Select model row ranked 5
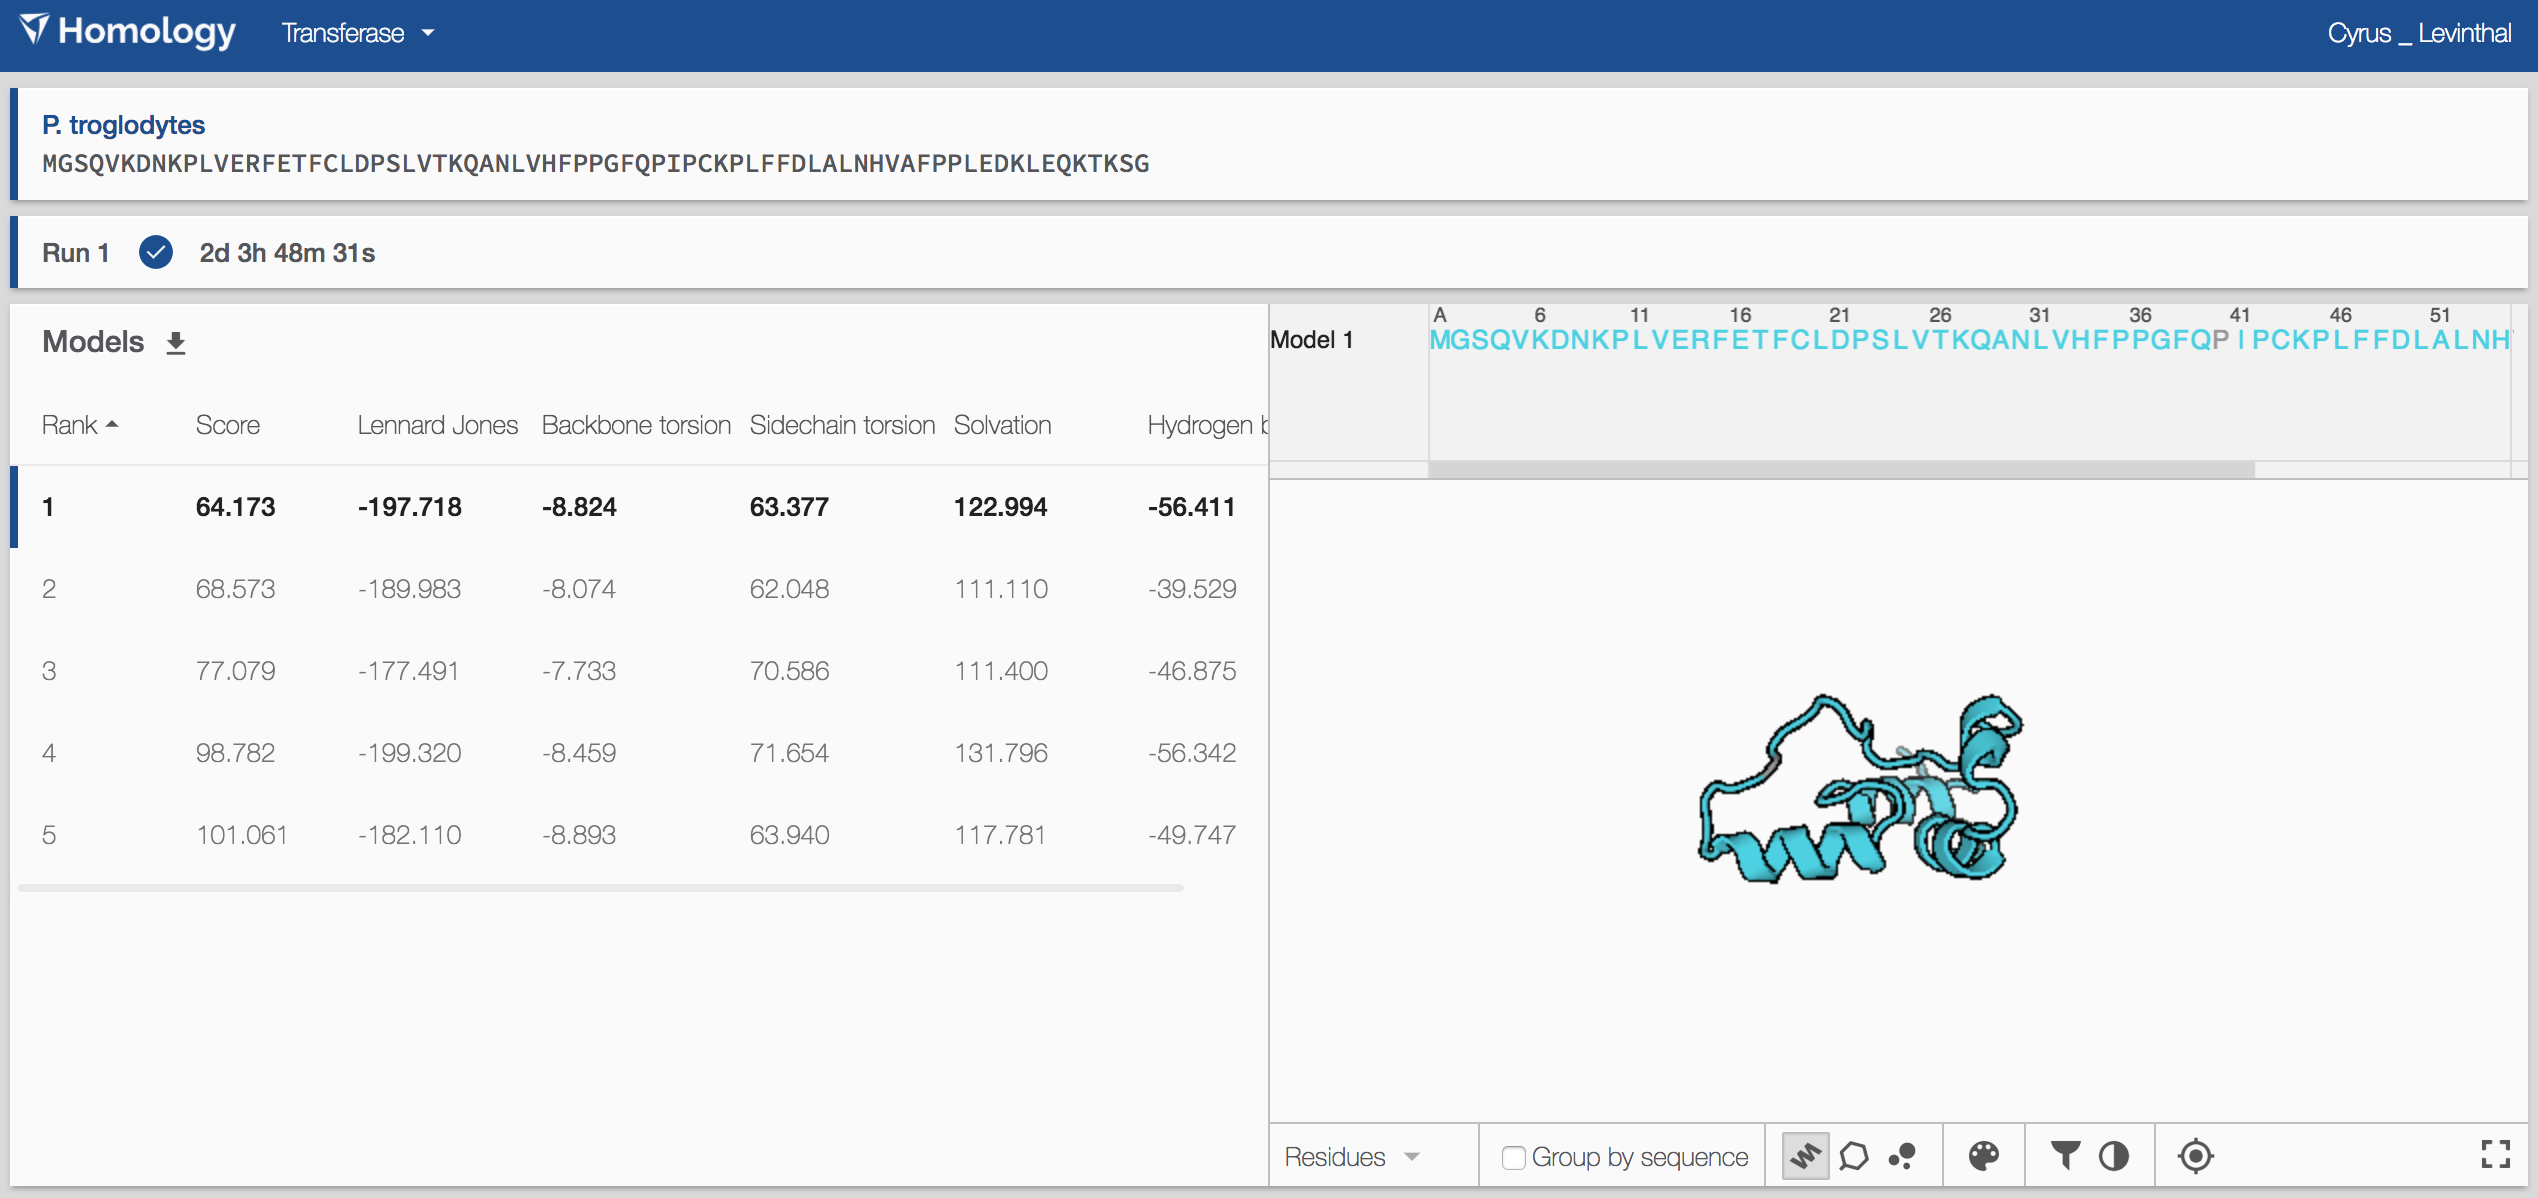The width and height of the screenshot is (2538, 1198). click(x=640, y=835)
